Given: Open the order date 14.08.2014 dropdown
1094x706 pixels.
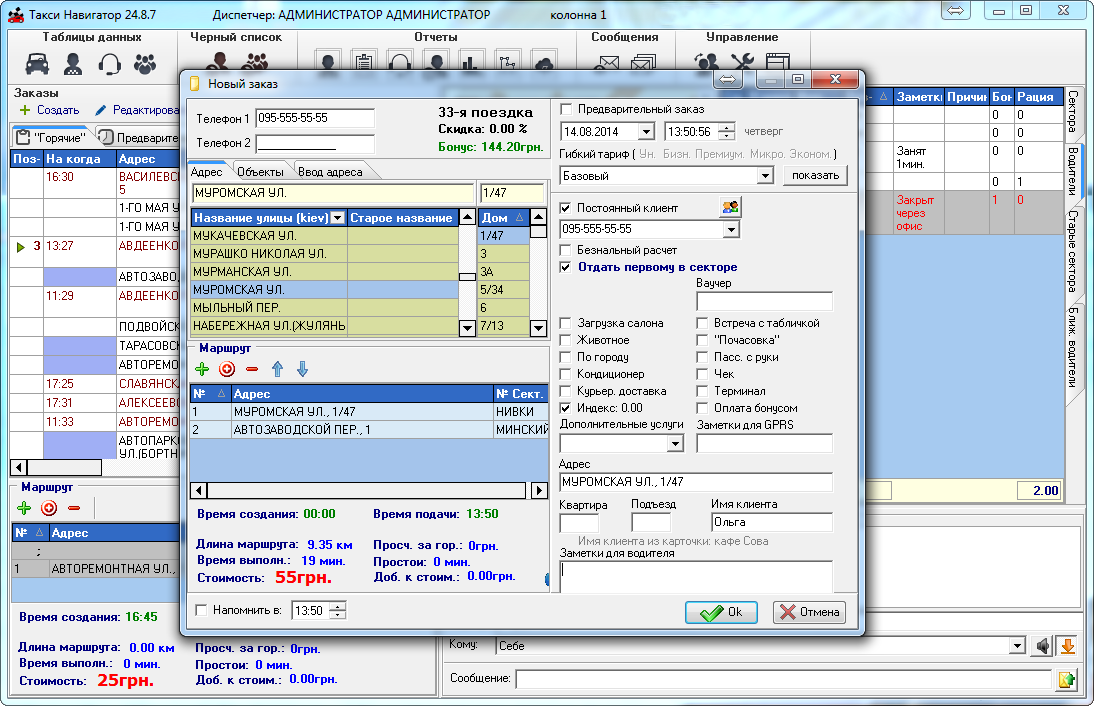Looking at the screenshot, I should 645,131.
